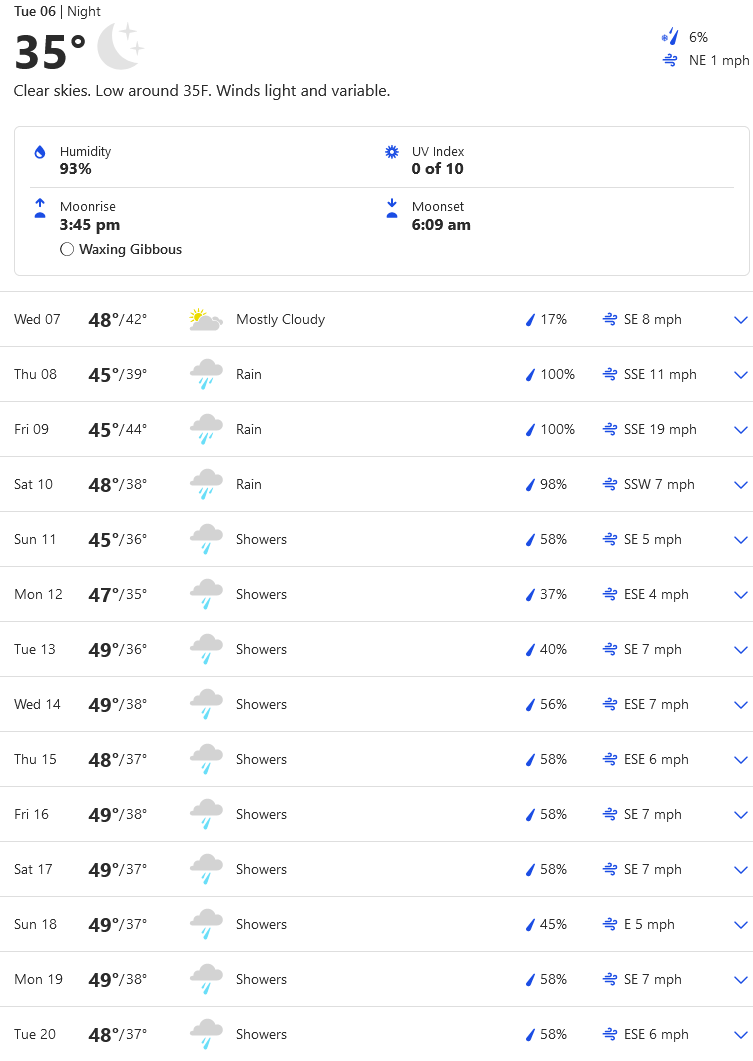Expand the Tue 20 forecast chevron
Screen dimensions: 753x1061
pos(741,1035)
